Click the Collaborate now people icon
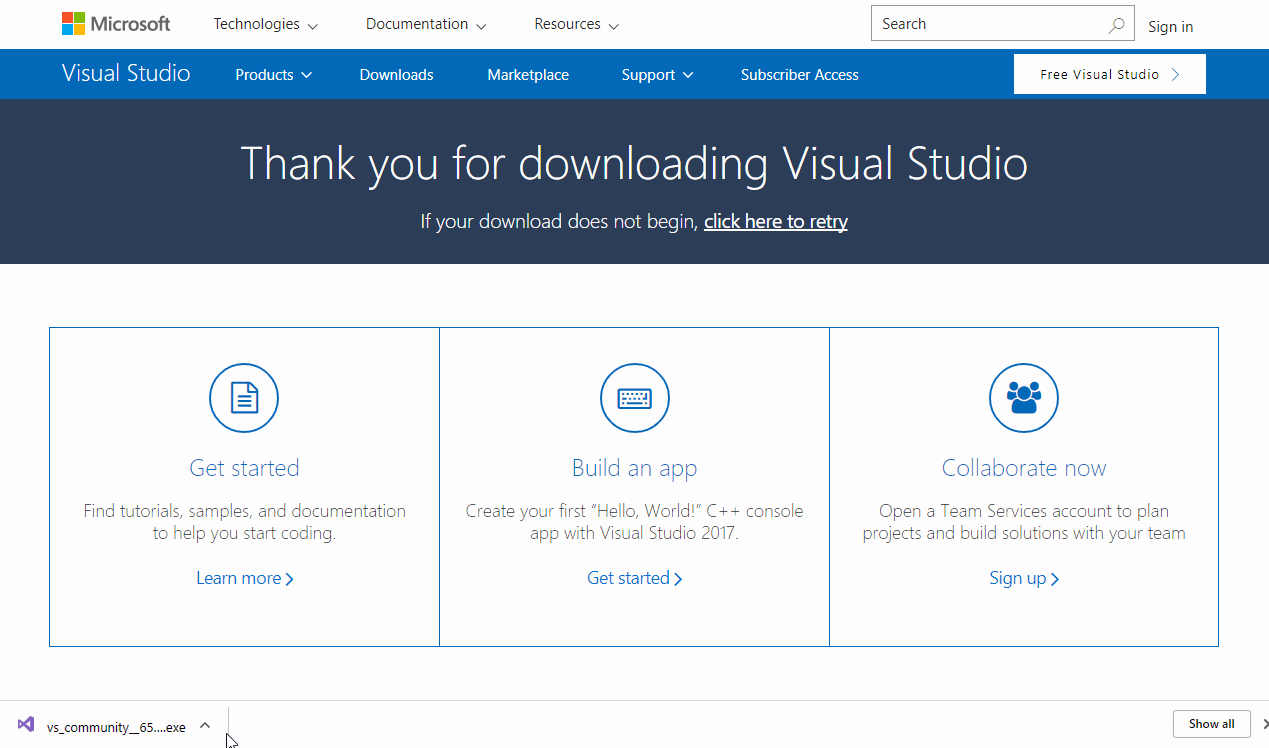The image size is (1269, 748). pyautogui.click(x=1023, y=397)
